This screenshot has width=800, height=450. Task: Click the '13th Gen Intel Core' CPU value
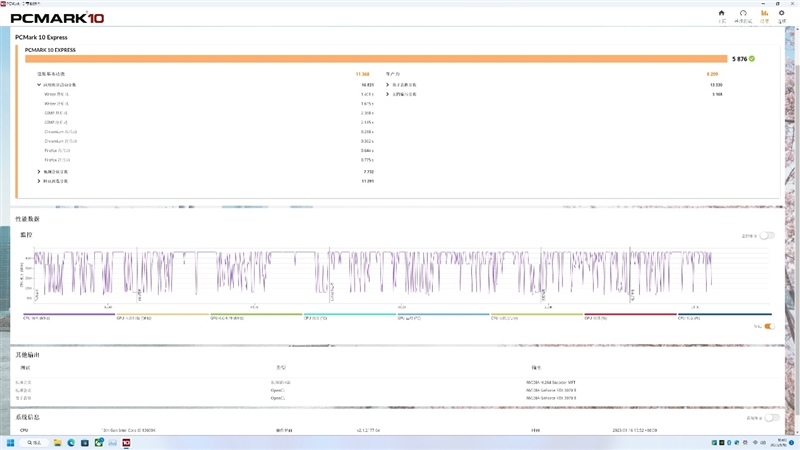(x=129, y=431)
